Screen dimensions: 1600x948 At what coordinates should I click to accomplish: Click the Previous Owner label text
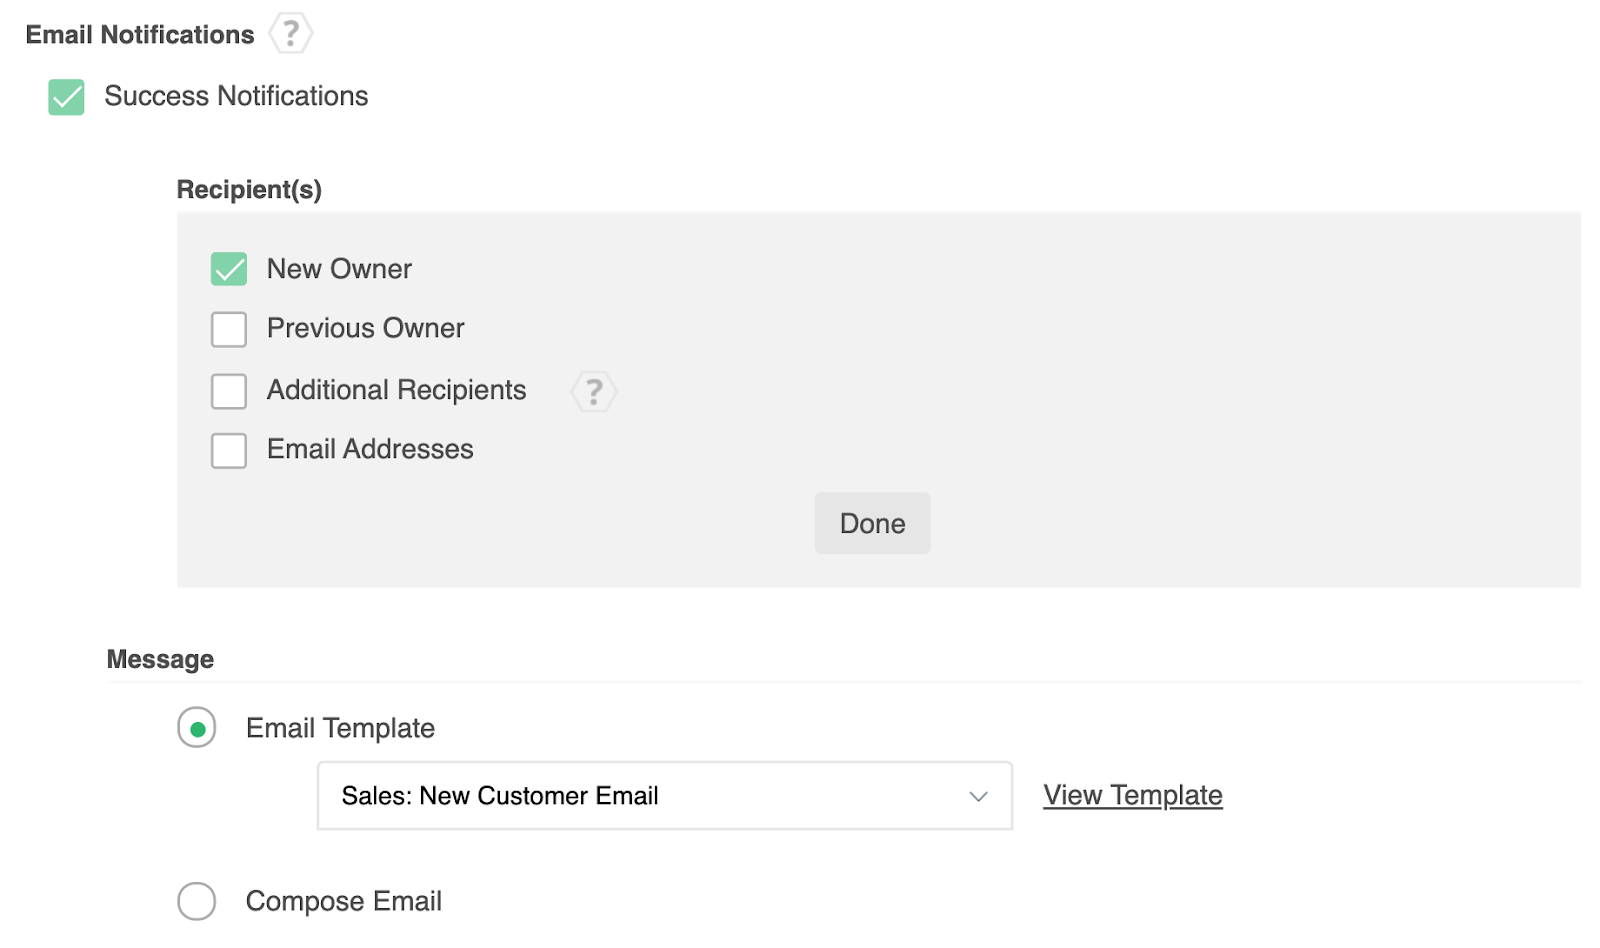(x=365, y=328)
